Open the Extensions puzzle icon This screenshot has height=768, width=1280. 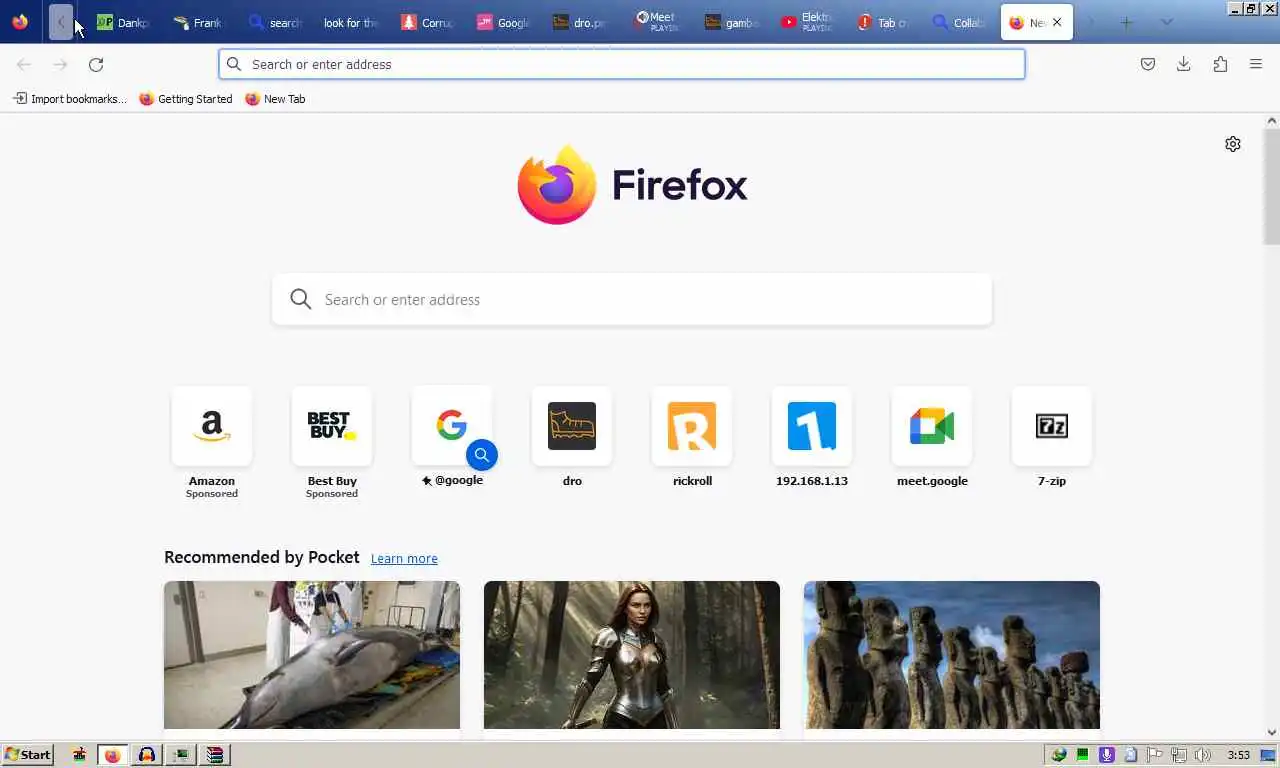pos(1220,64)
